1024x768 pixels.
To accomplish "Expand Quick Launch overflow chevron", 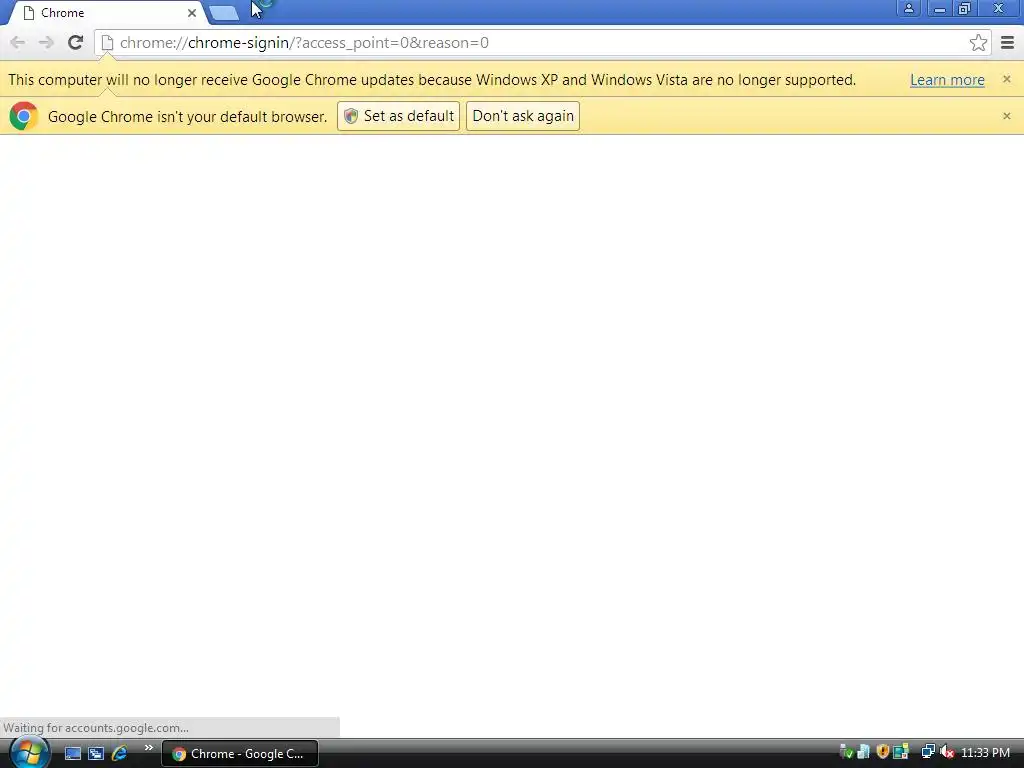I will [x=148, y=748].
